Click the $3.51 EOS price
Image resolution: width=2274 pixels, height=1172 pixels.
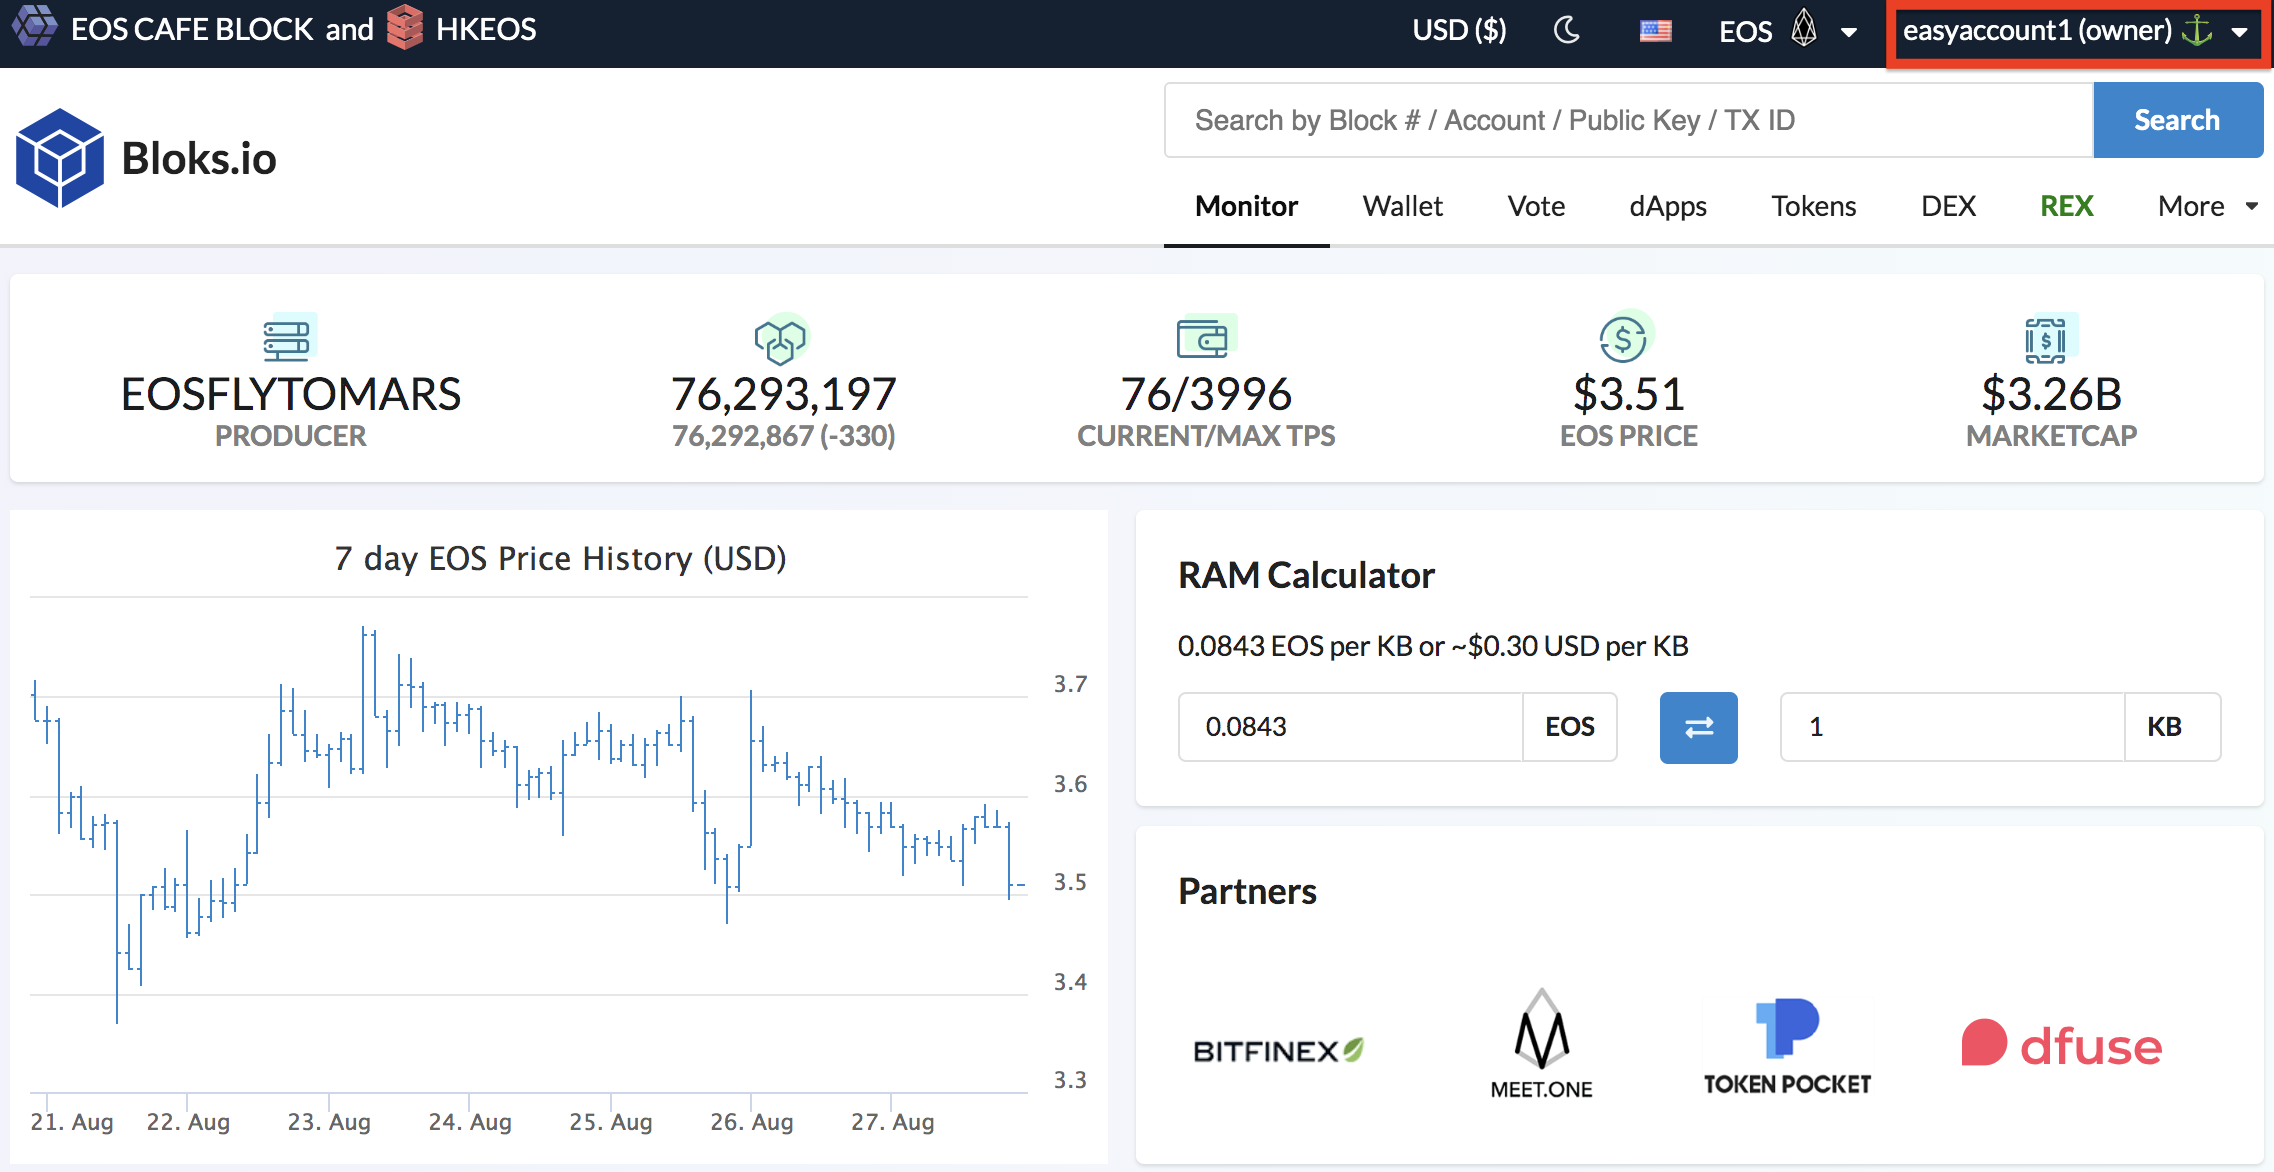[1629, 394]
